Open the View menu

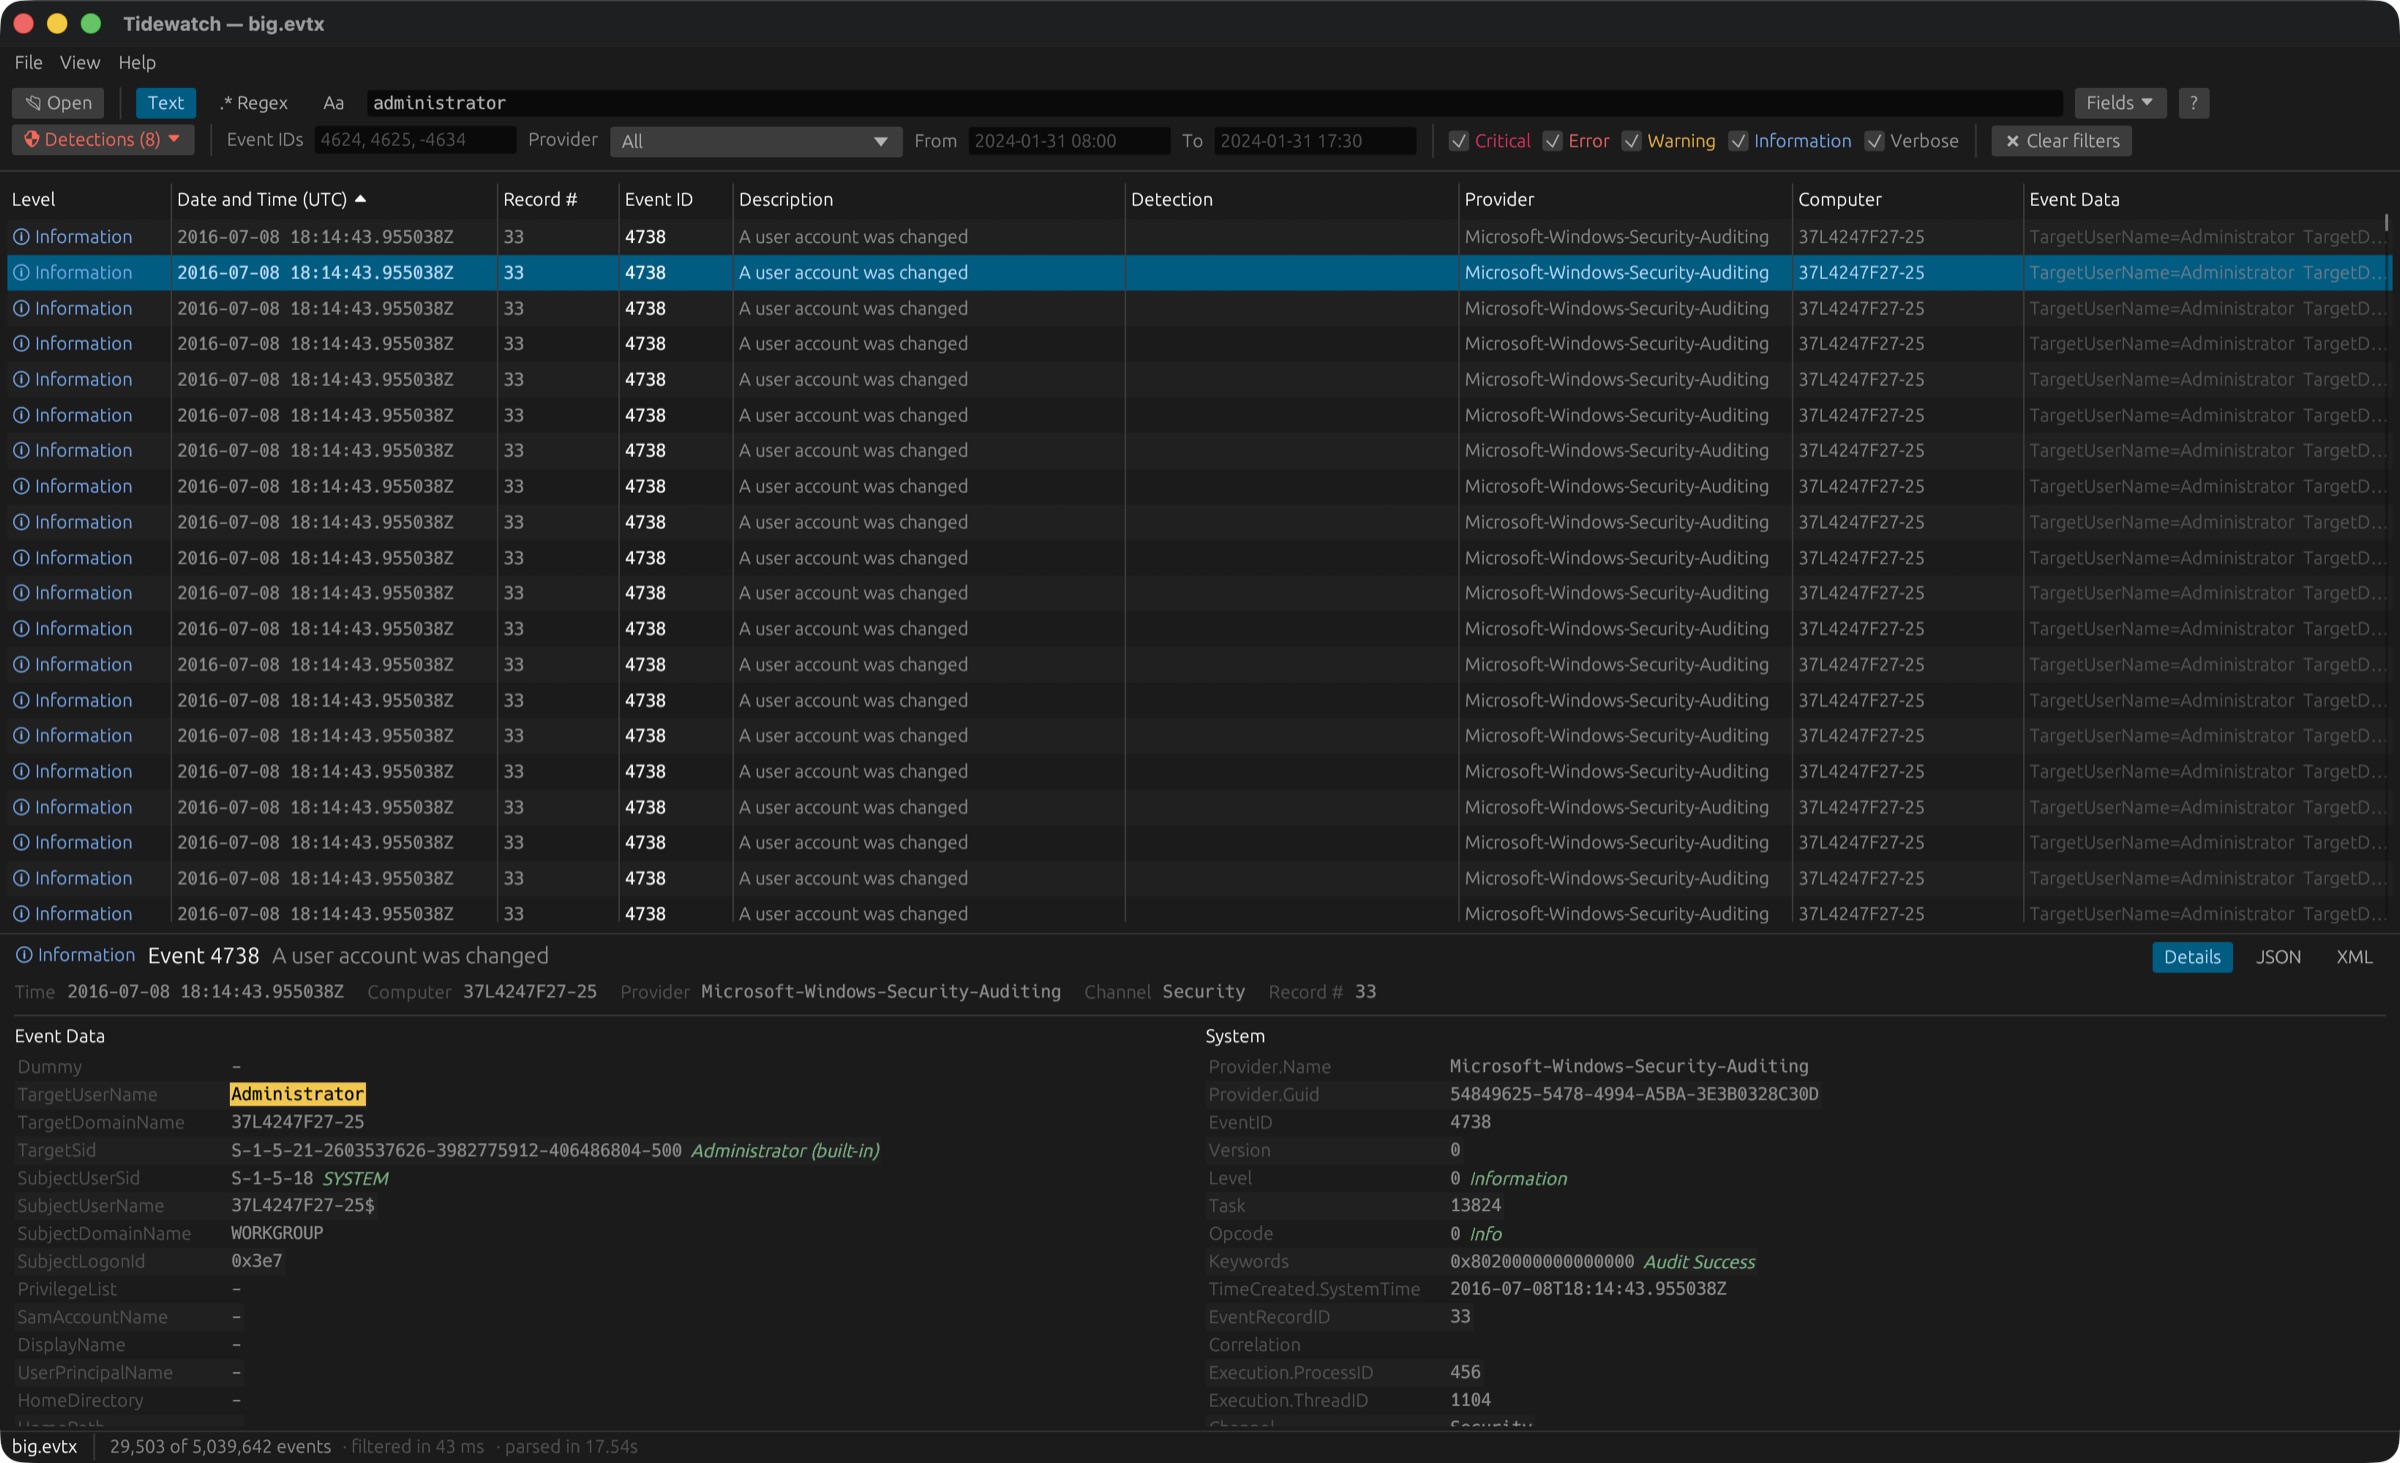point(80,62)
